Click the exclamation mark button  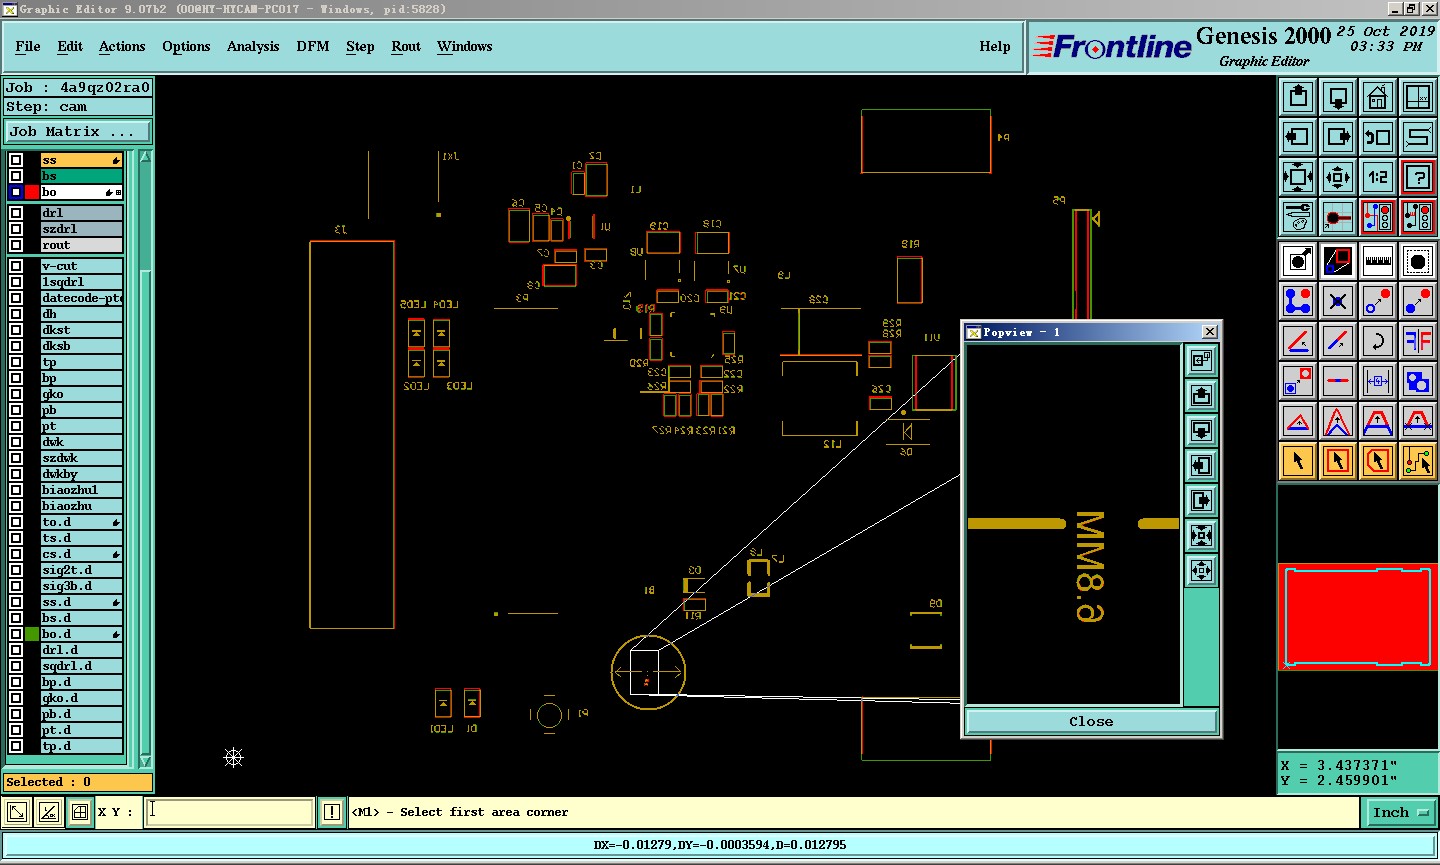pyautogui.click(x=332, y=812)
